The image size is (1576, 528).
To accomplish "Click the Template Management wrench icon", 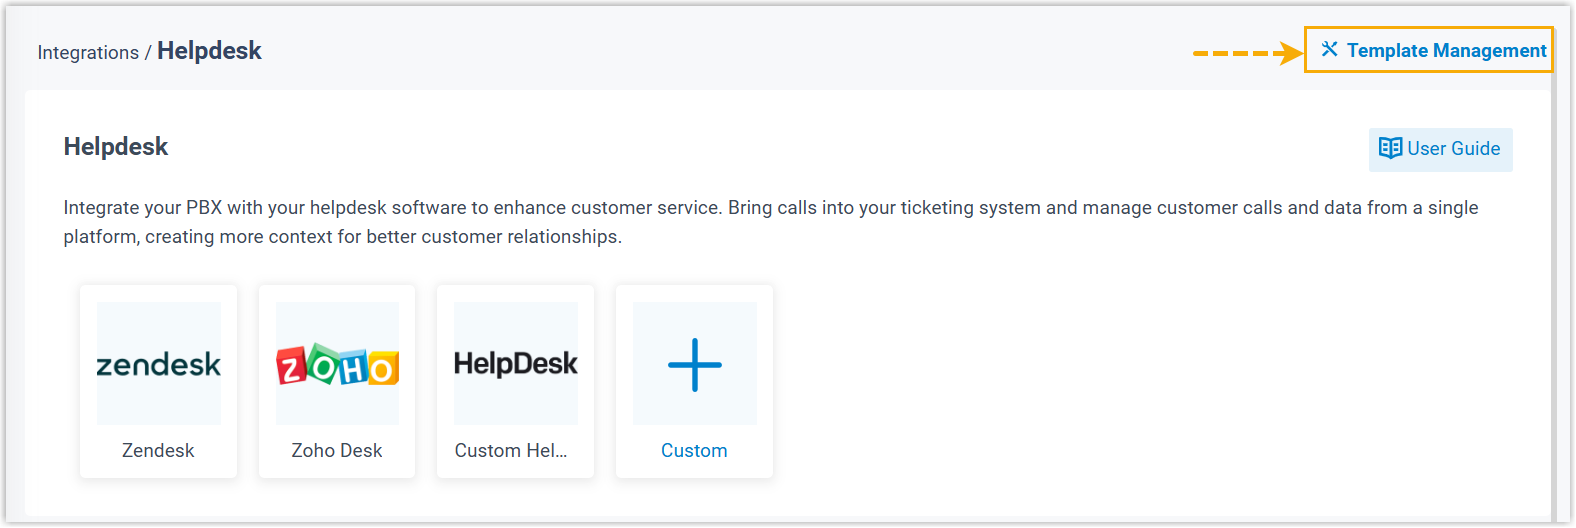I will (x=1329, y=49).
